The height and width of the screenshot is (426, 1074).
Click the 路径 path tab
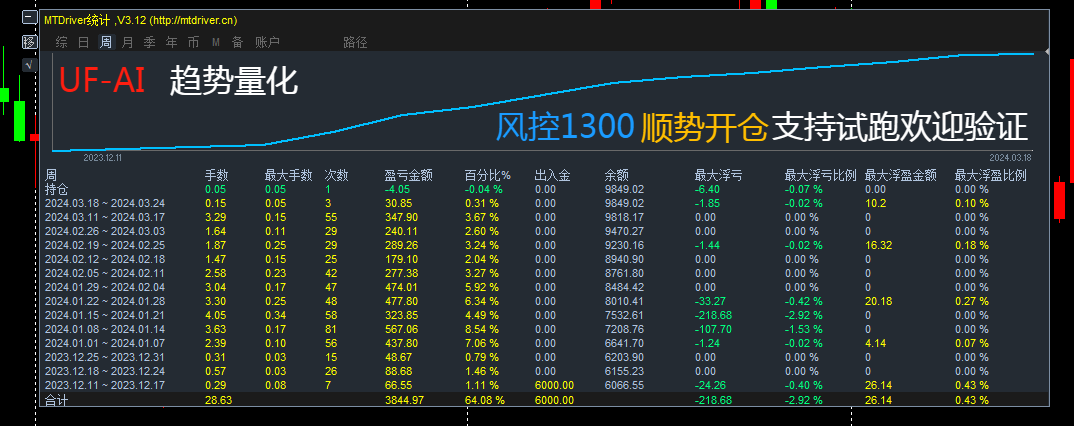click(x=355, y=42)
